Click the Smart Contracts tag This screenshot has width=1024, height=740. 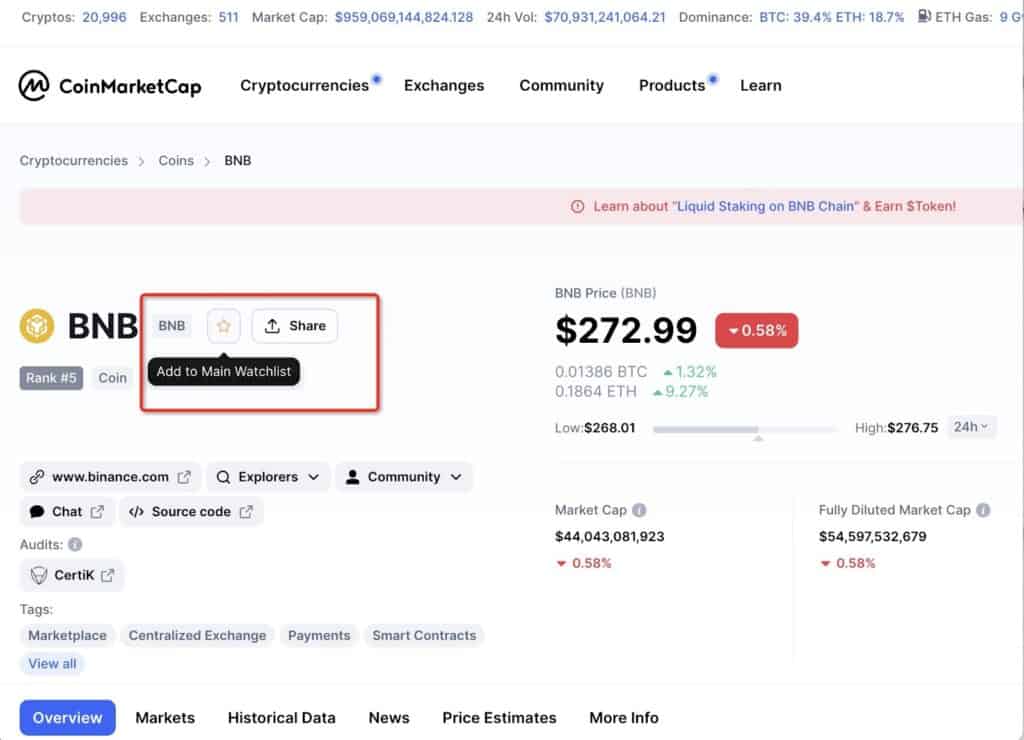pos(424,635)
